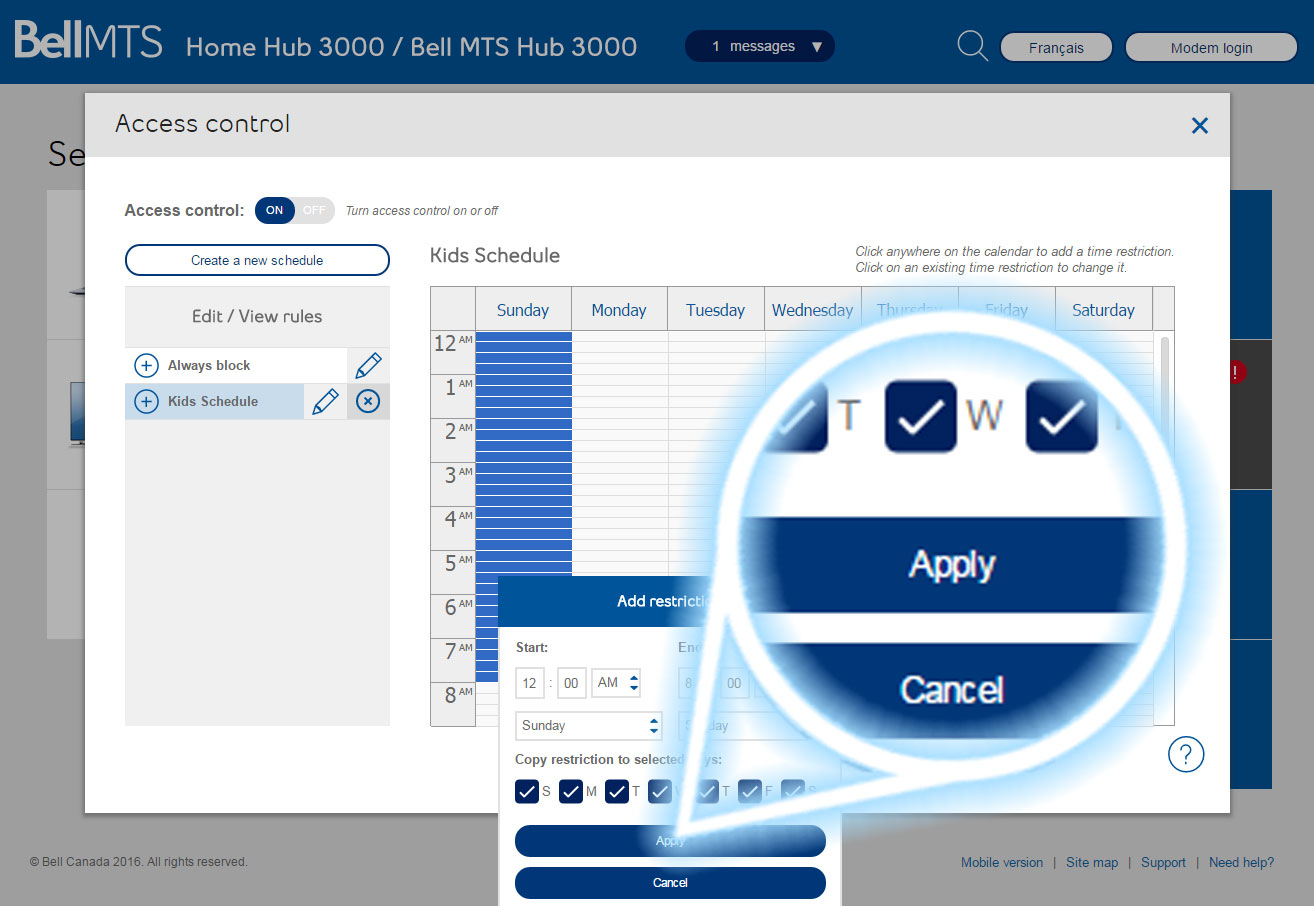
Task: Click the Modem login button
Action: click(x=1211, y=47)
